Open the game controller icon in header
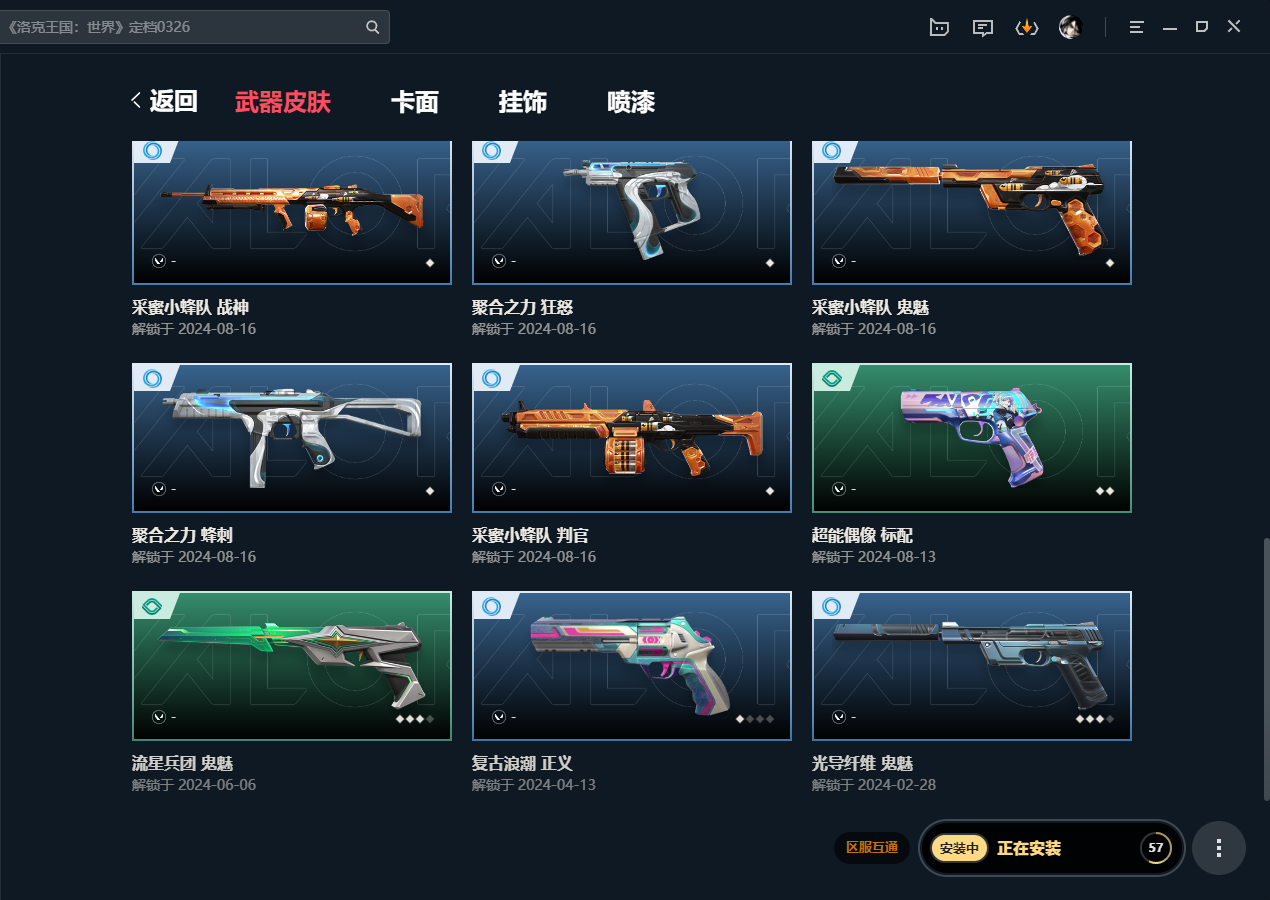The image size is (1270, 900). 939,27
